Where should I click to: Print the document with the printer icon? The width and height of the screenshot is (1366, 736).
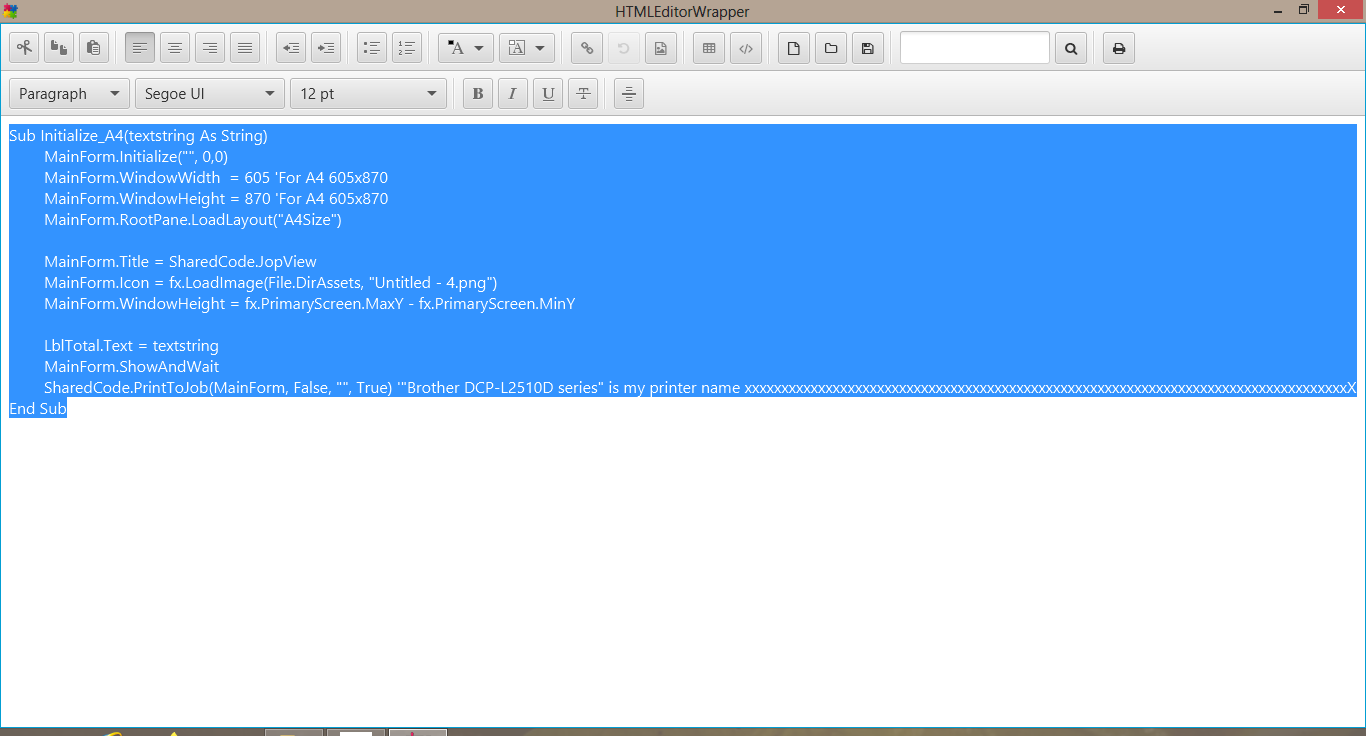click(1119, 48)
